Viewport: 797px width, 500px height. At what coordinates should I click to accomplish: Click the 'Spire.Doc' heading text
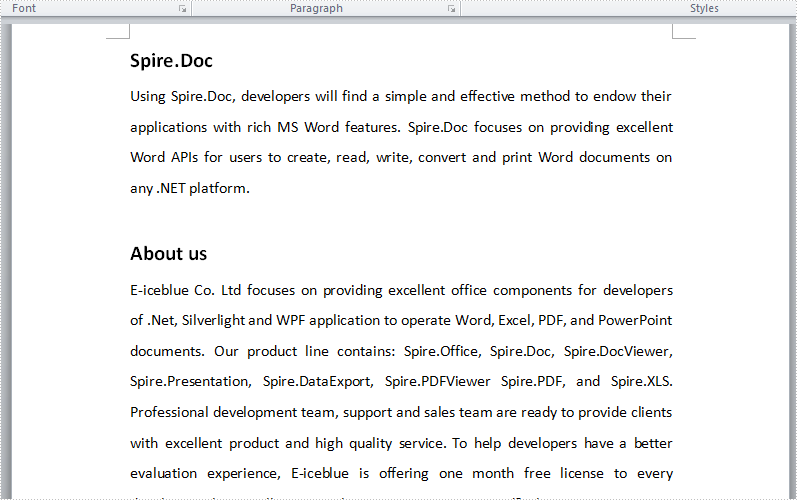171,61
